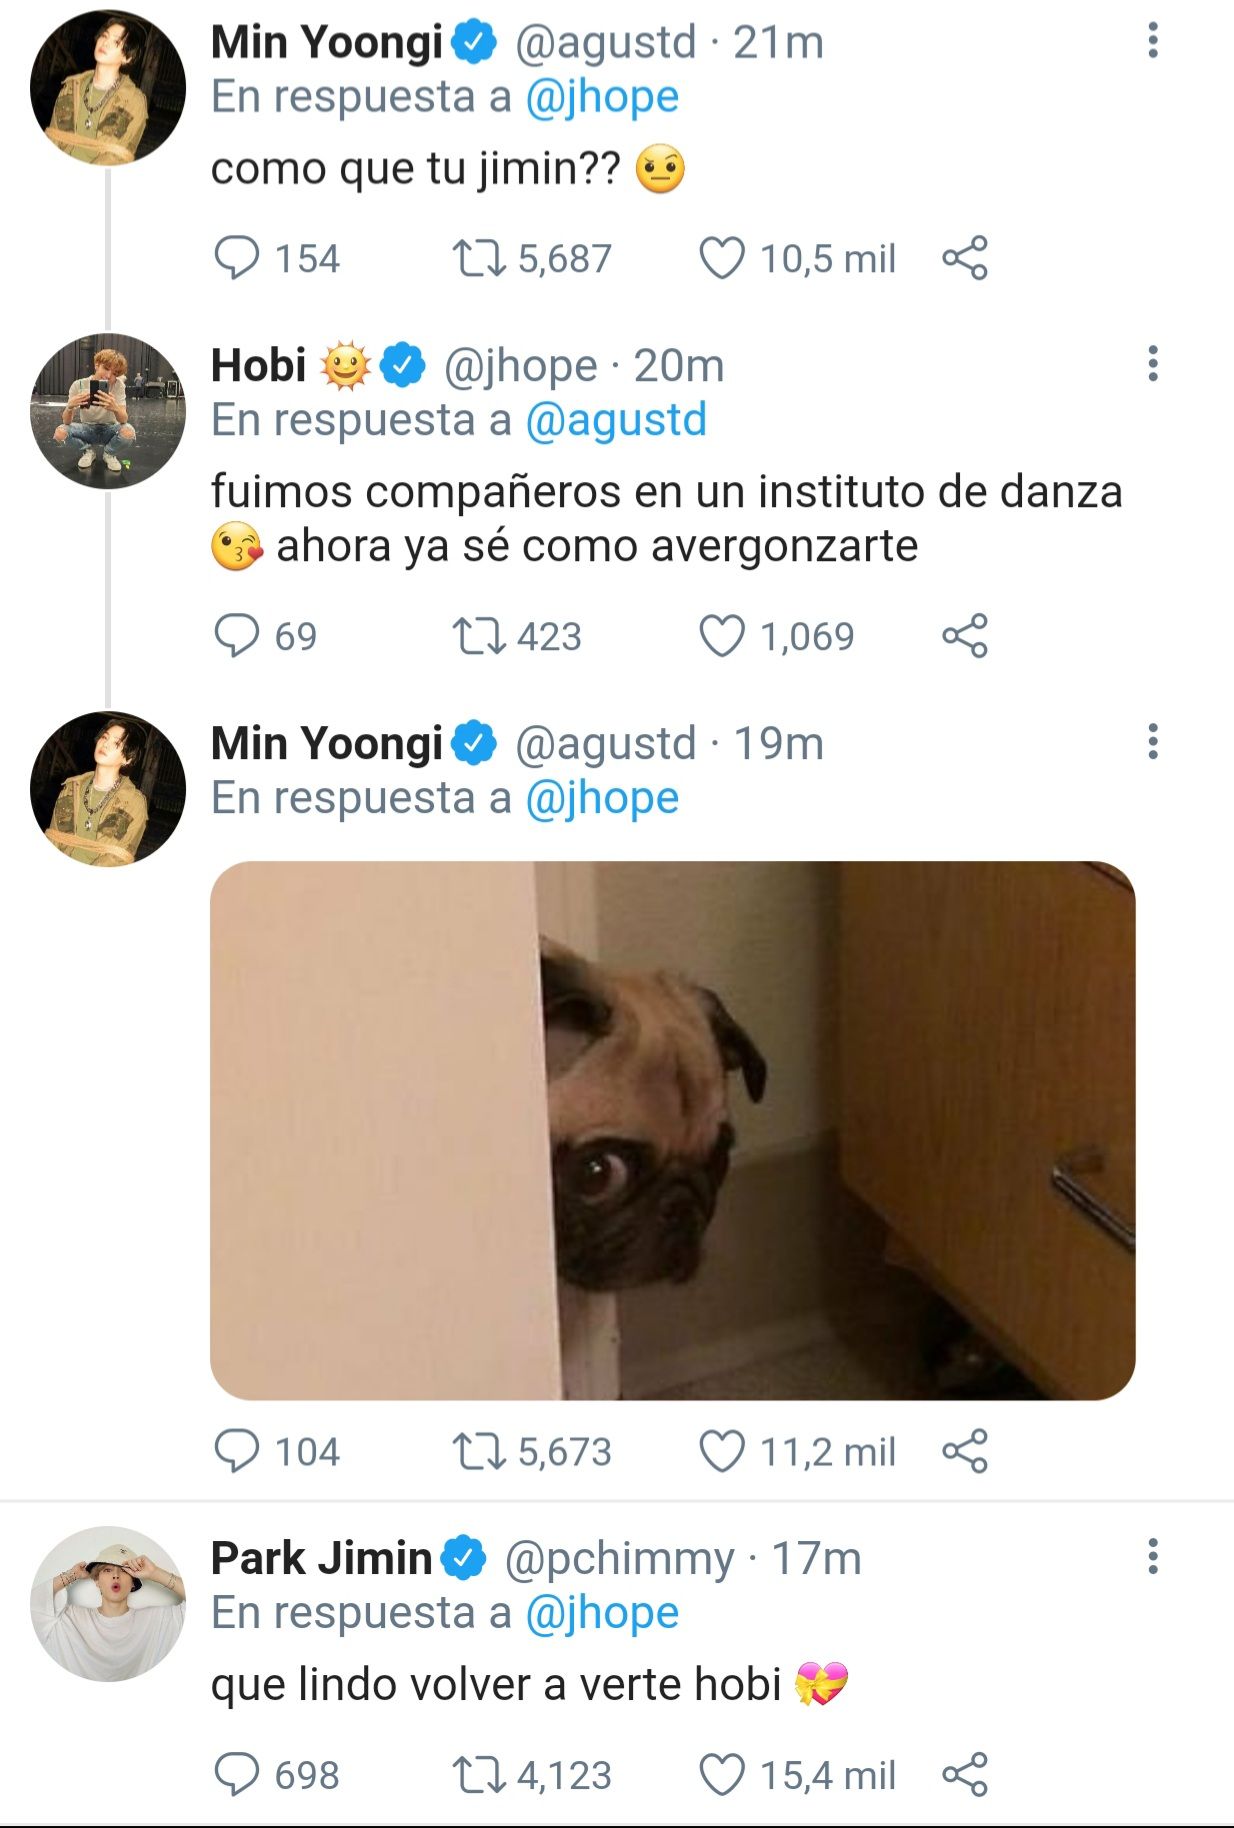Open more options on the 21m Min Yoongi tweet
This screenshot has height=1828, width=1234.
[x=1153, y=41]
